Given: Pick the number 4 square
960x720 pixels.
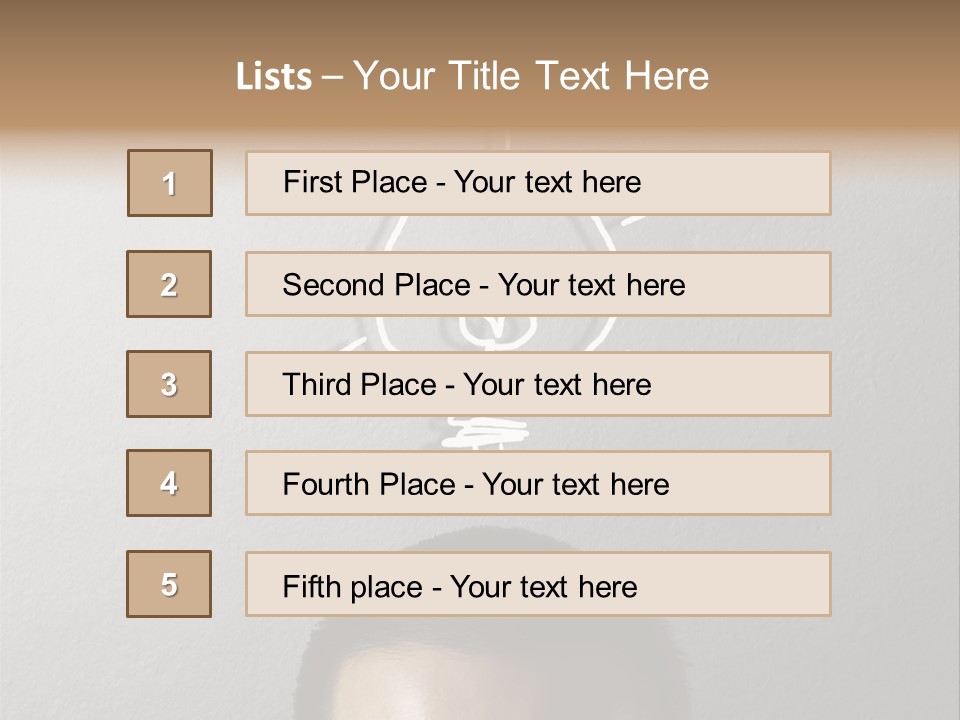Looking at the screenshot, I should point(169,483).
